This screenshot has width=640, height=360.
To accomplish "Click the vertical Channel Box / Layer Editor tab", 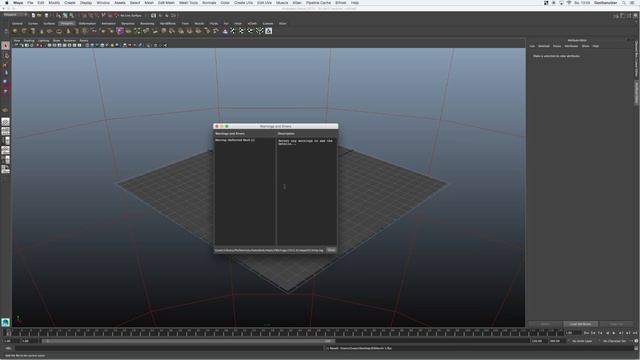I will coord(636,58).
